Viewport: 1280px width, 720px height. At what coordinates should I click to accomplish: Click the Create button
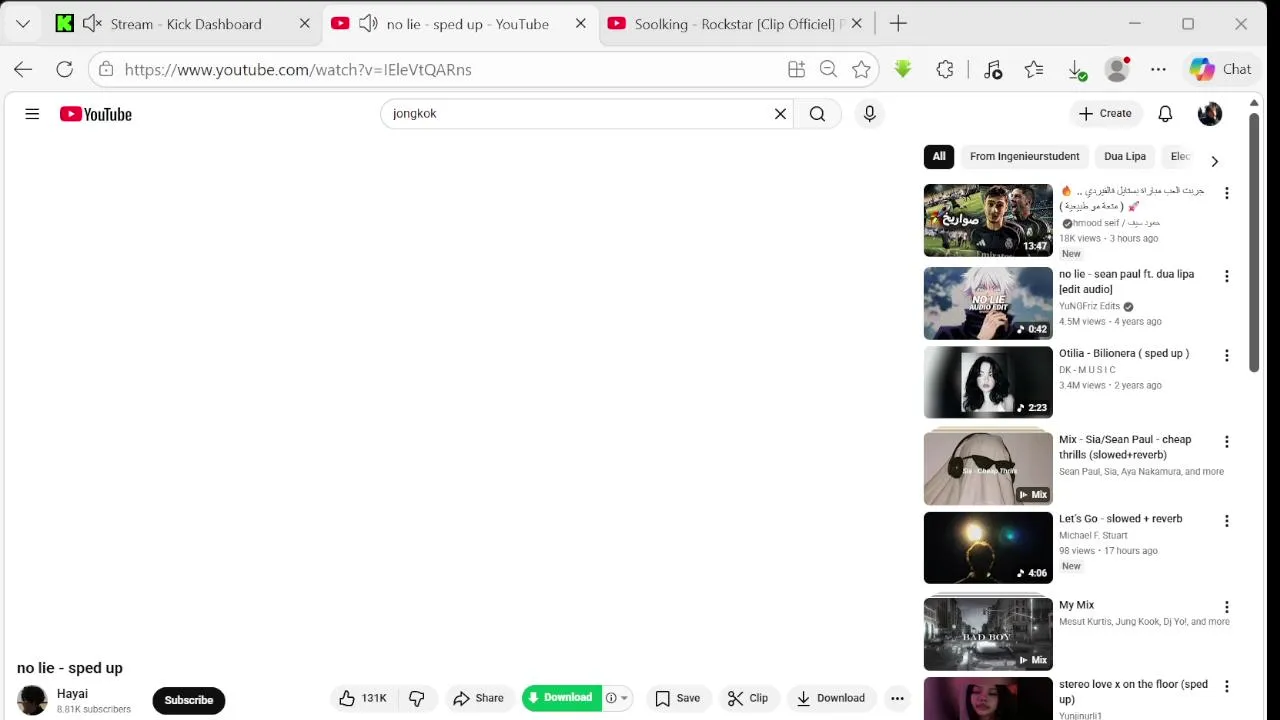click(x=1105, y=114)
